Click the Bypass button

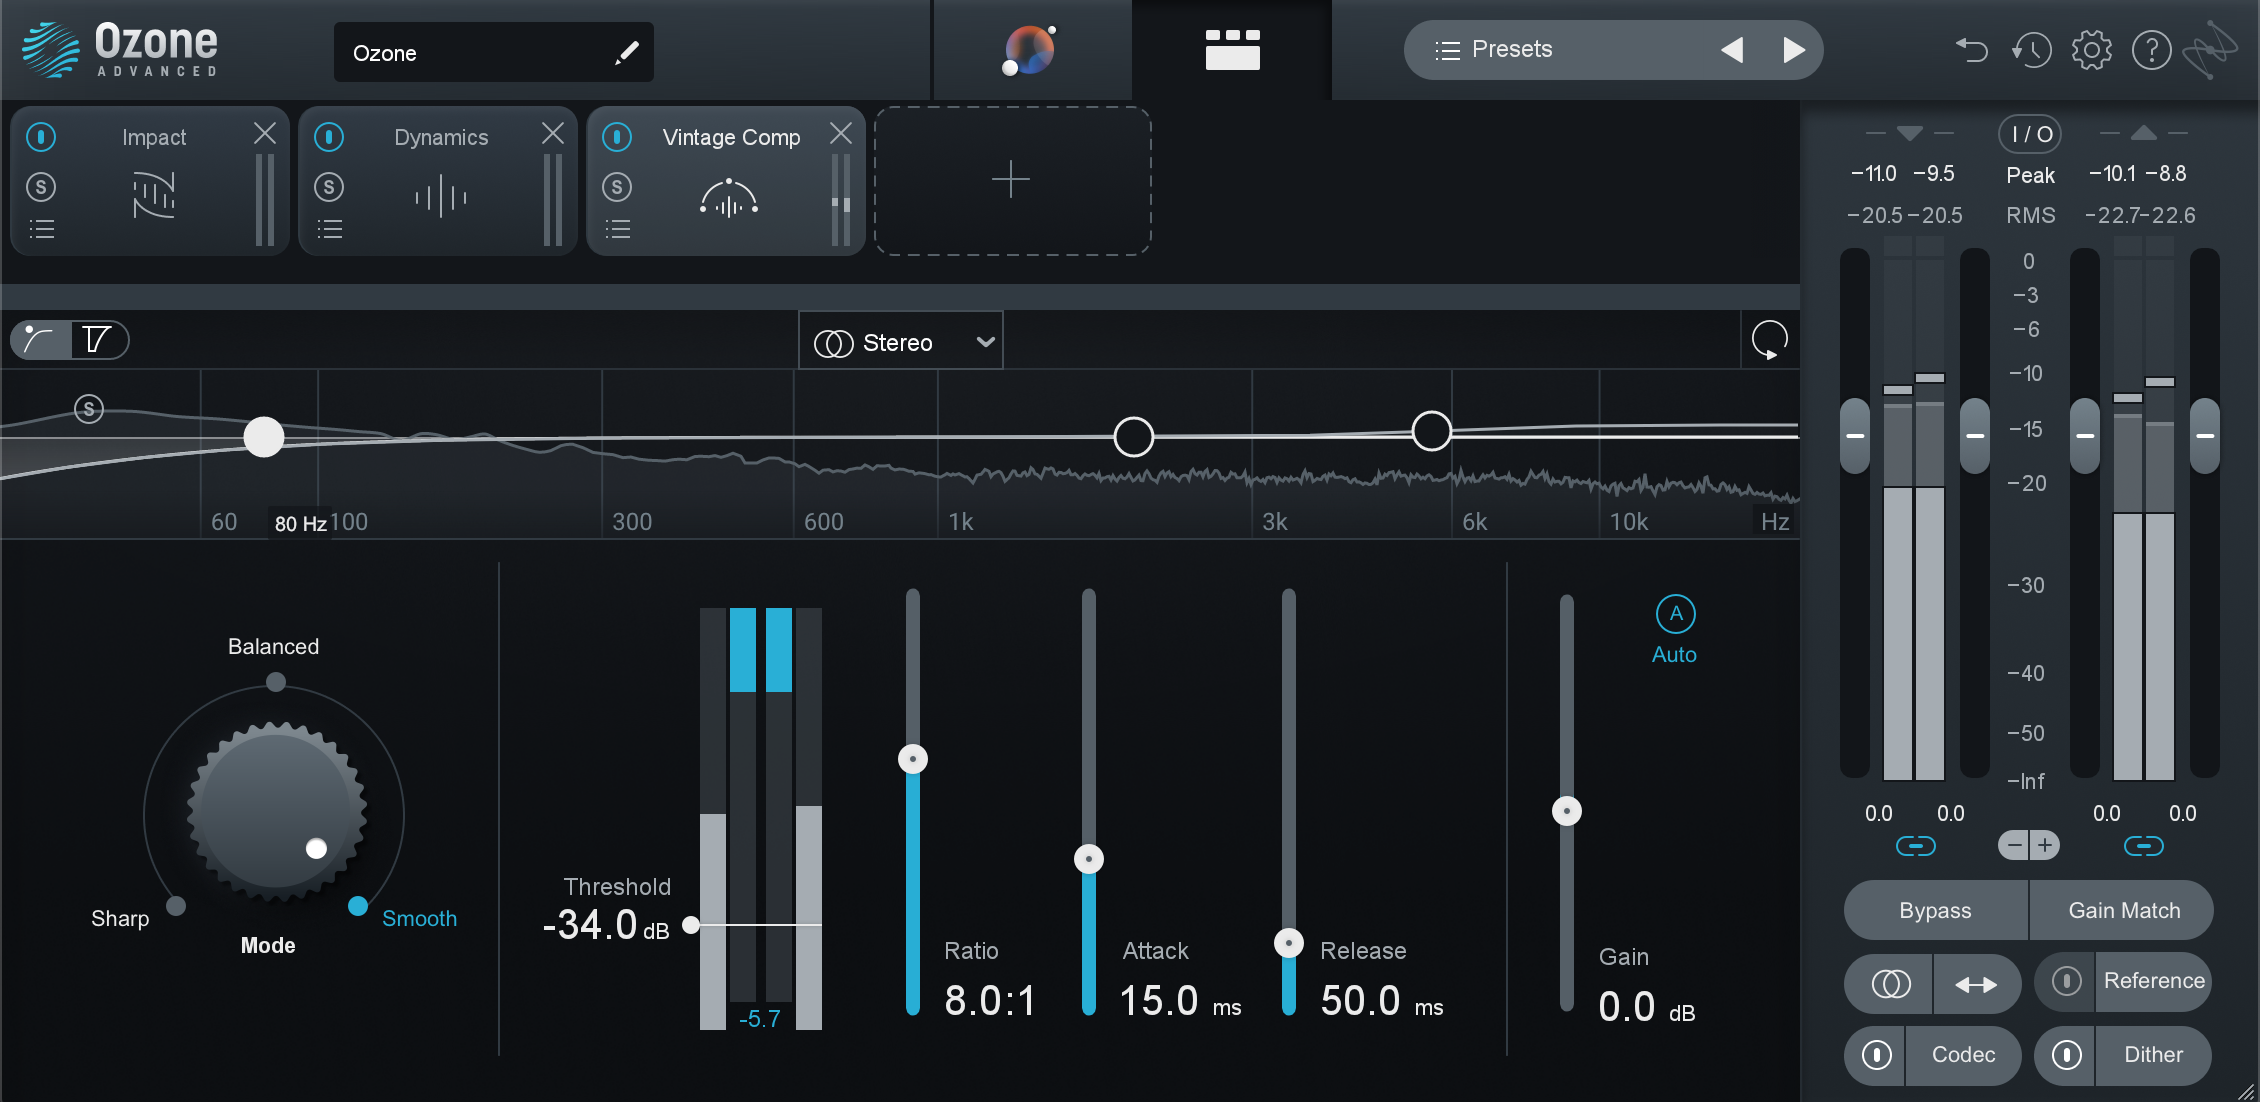coord(1935,910)
